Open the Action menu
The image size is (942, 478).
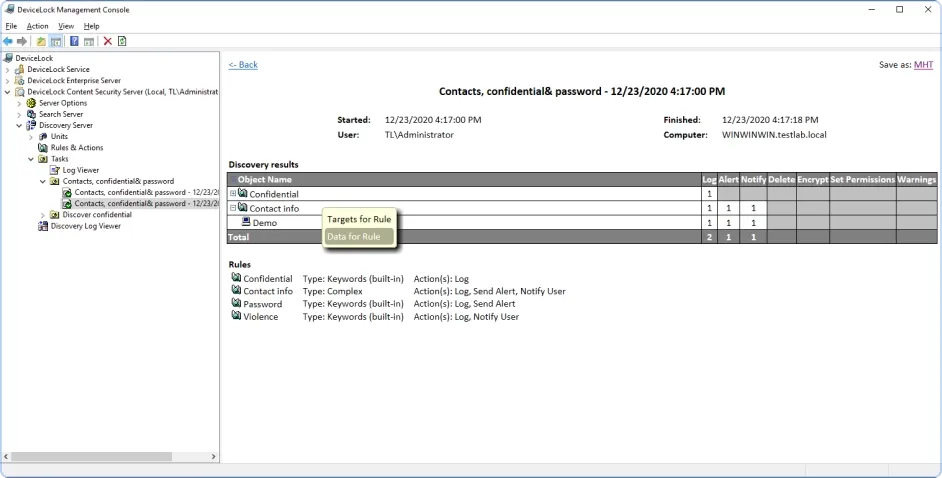pyautogui.click(x=37, y=26)
